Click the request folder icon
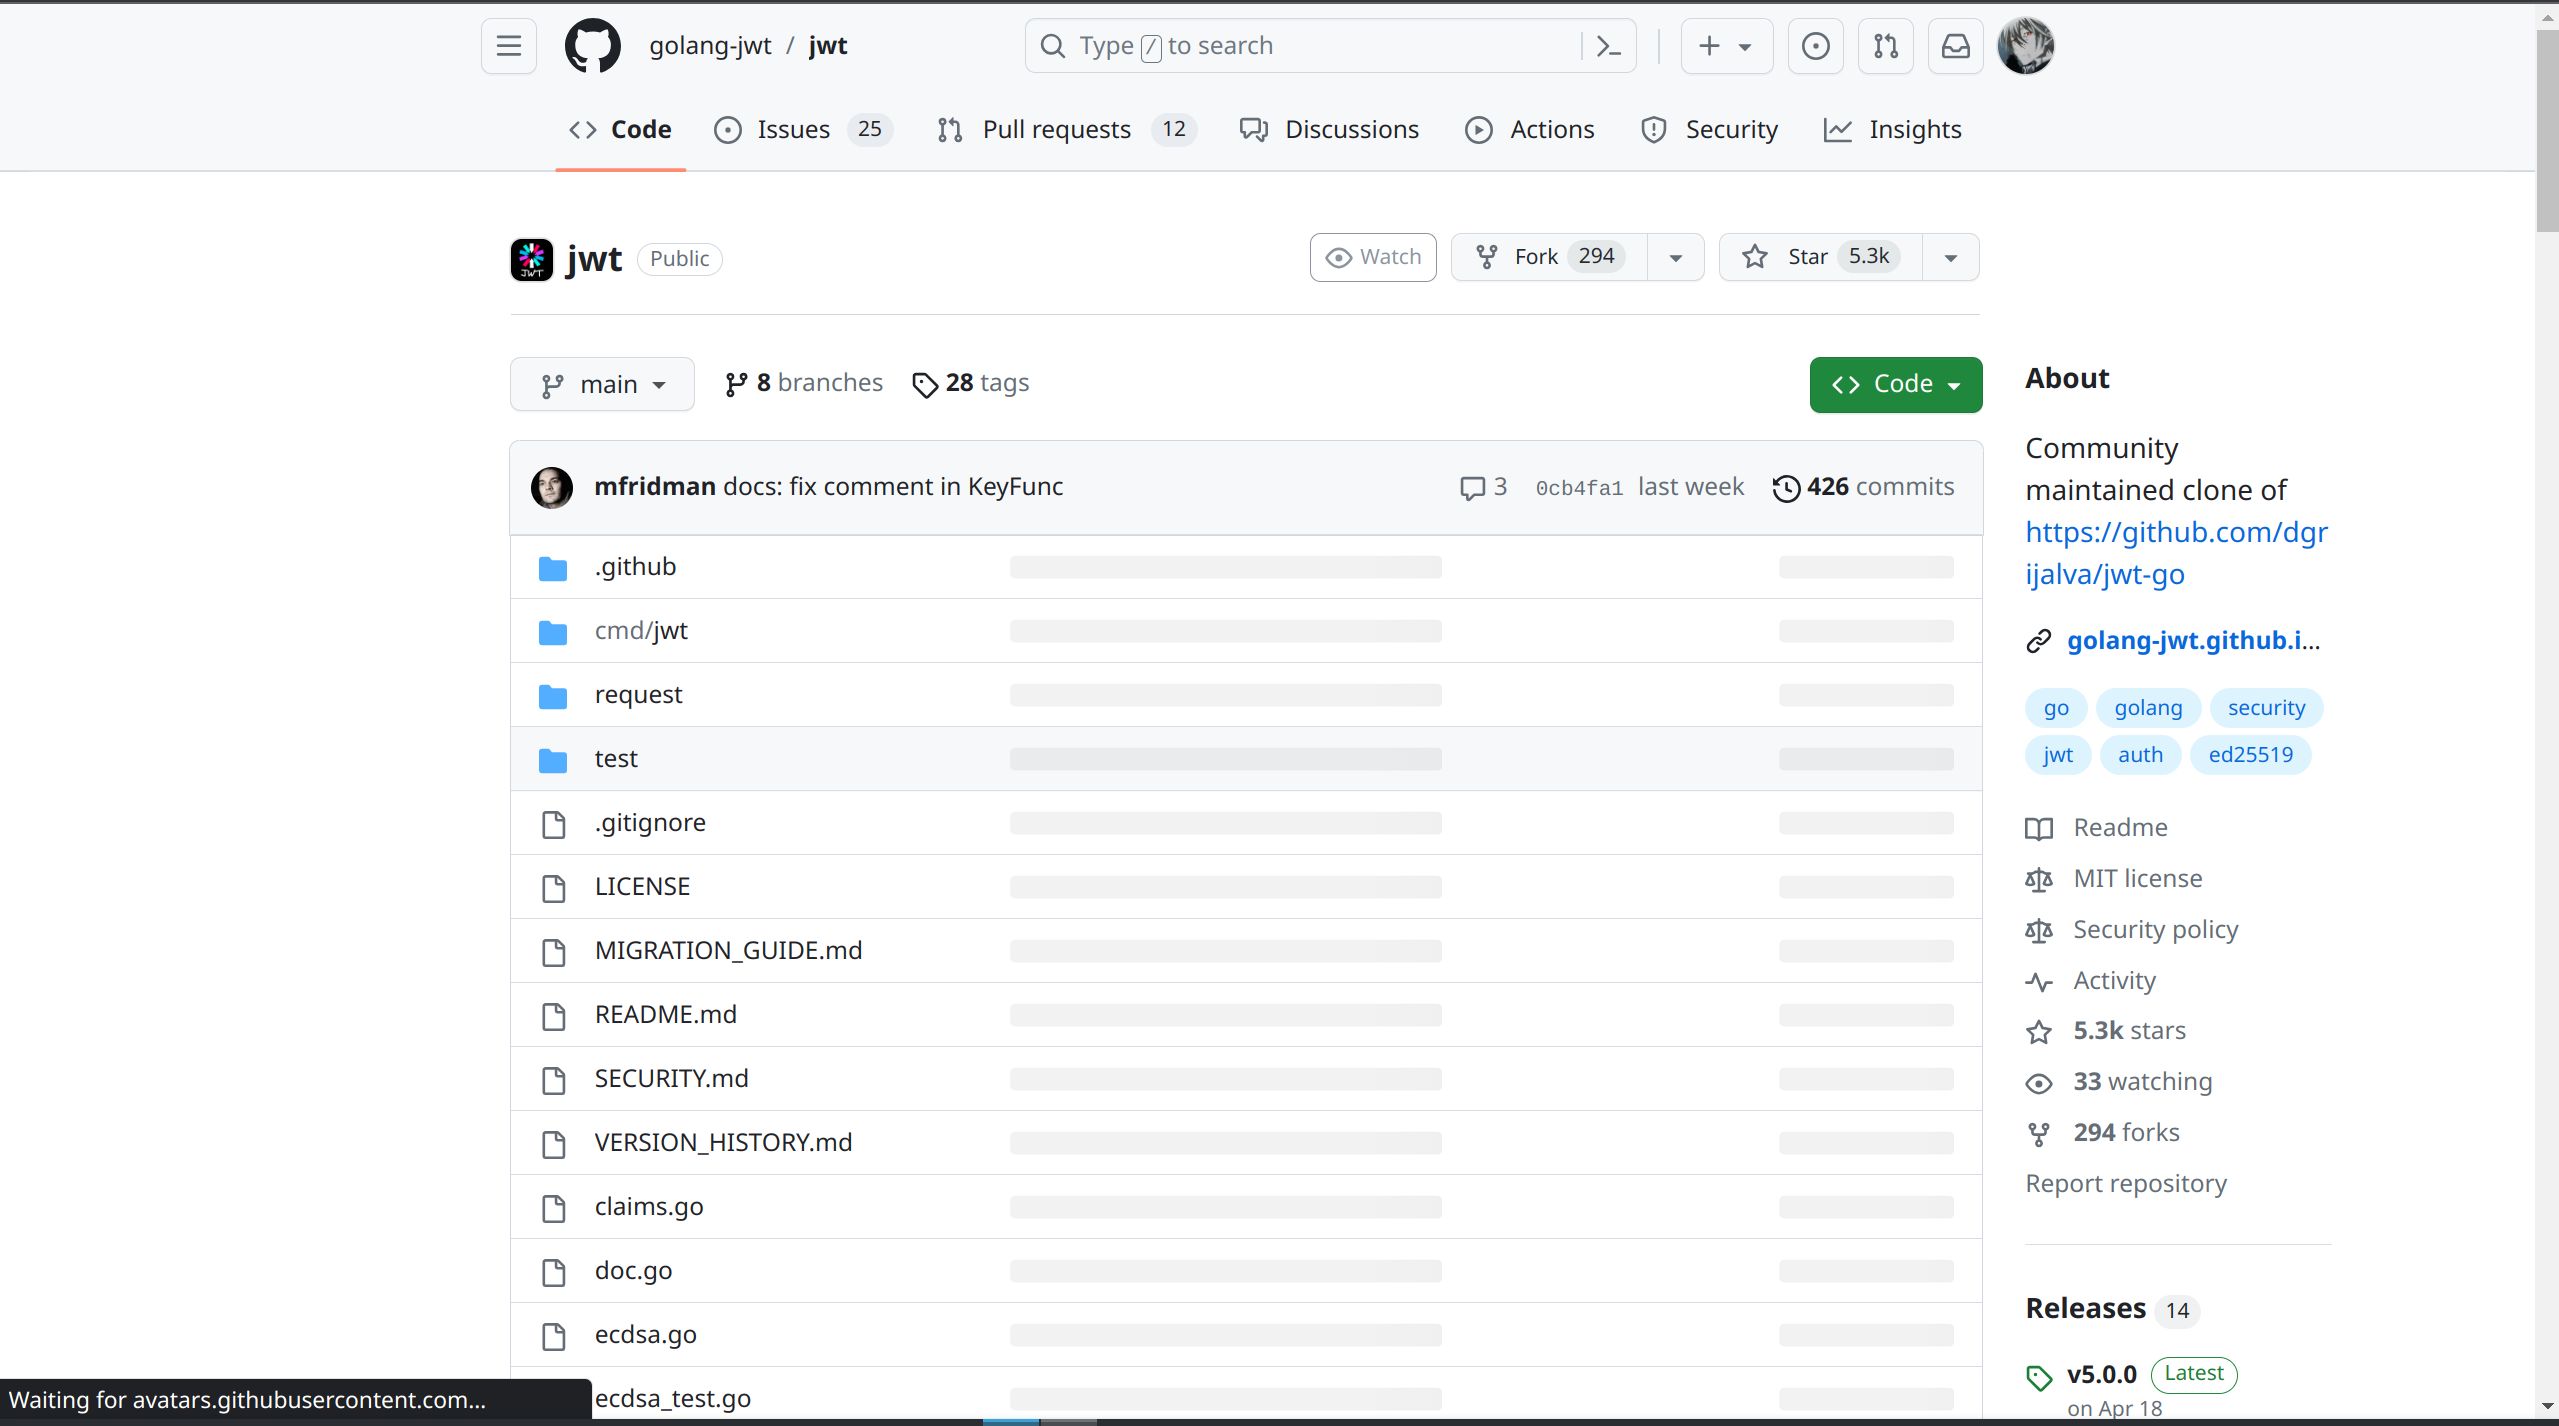Image resolution: width=2559 pixels, height=1426 pixels. click(553, 696)
